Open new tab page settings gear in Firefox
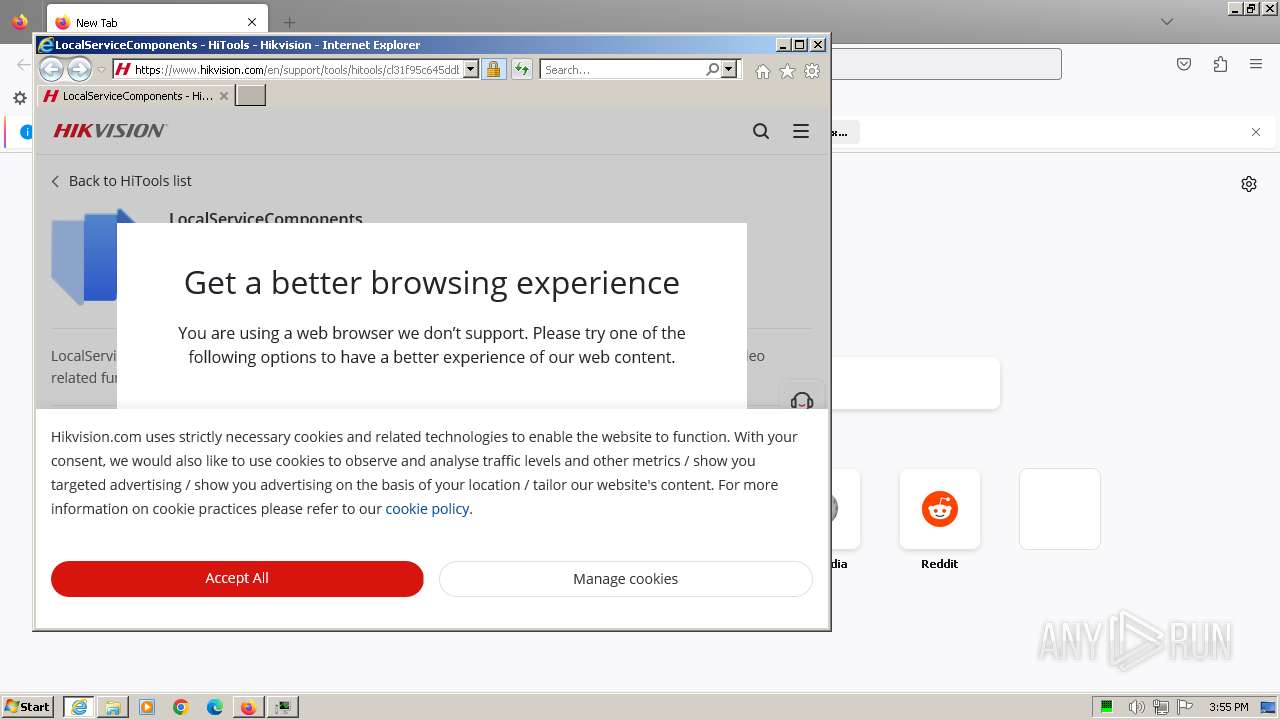The width and height of the screenshot is (1280, 720). pos(1249,184)
